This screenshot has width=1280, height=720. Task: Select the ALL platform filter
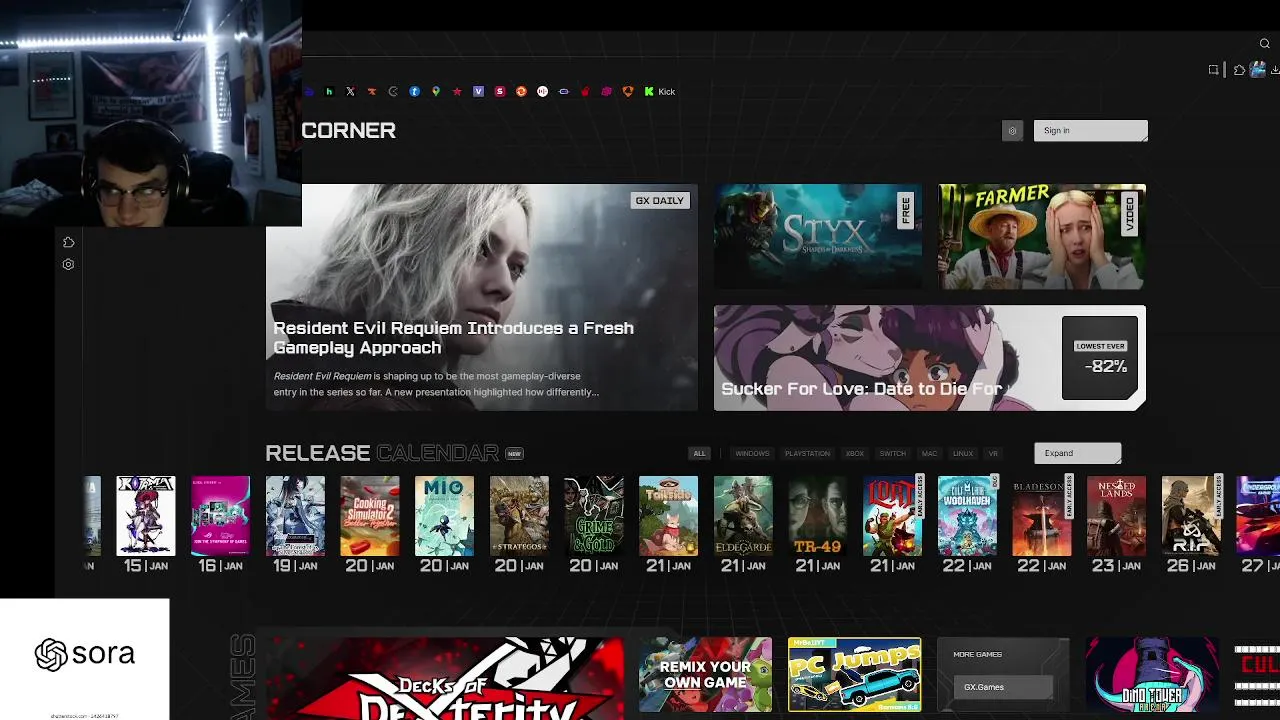(700, 453)
